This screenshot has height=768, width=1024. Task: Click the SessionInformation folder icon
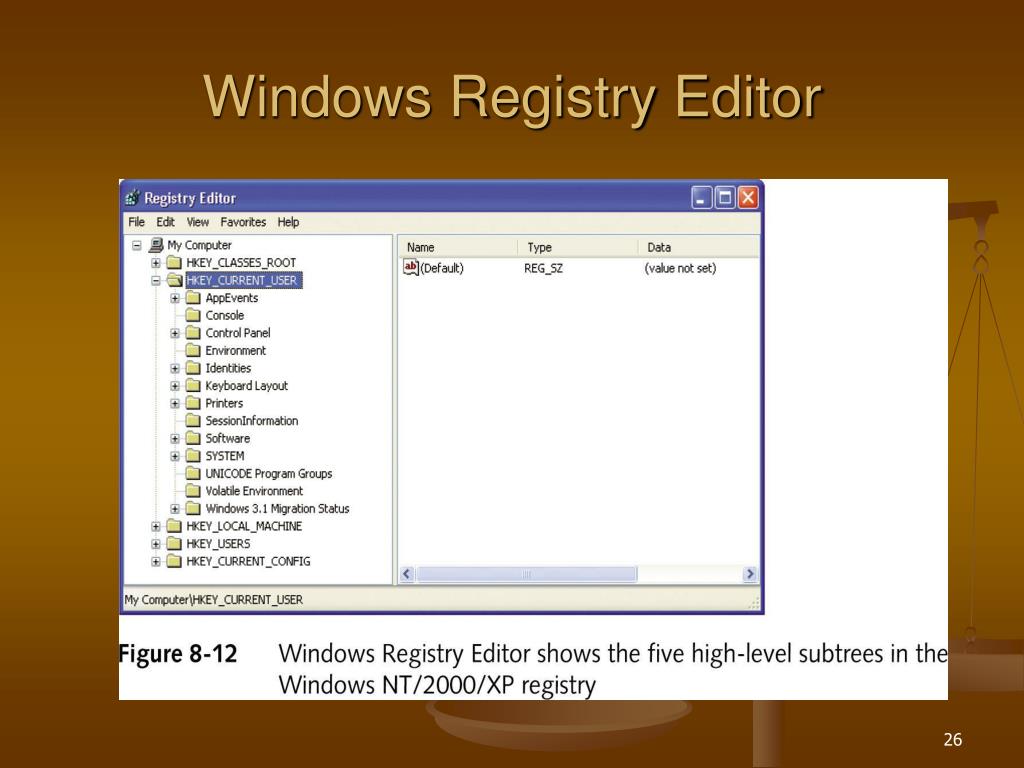click(193, 421)
